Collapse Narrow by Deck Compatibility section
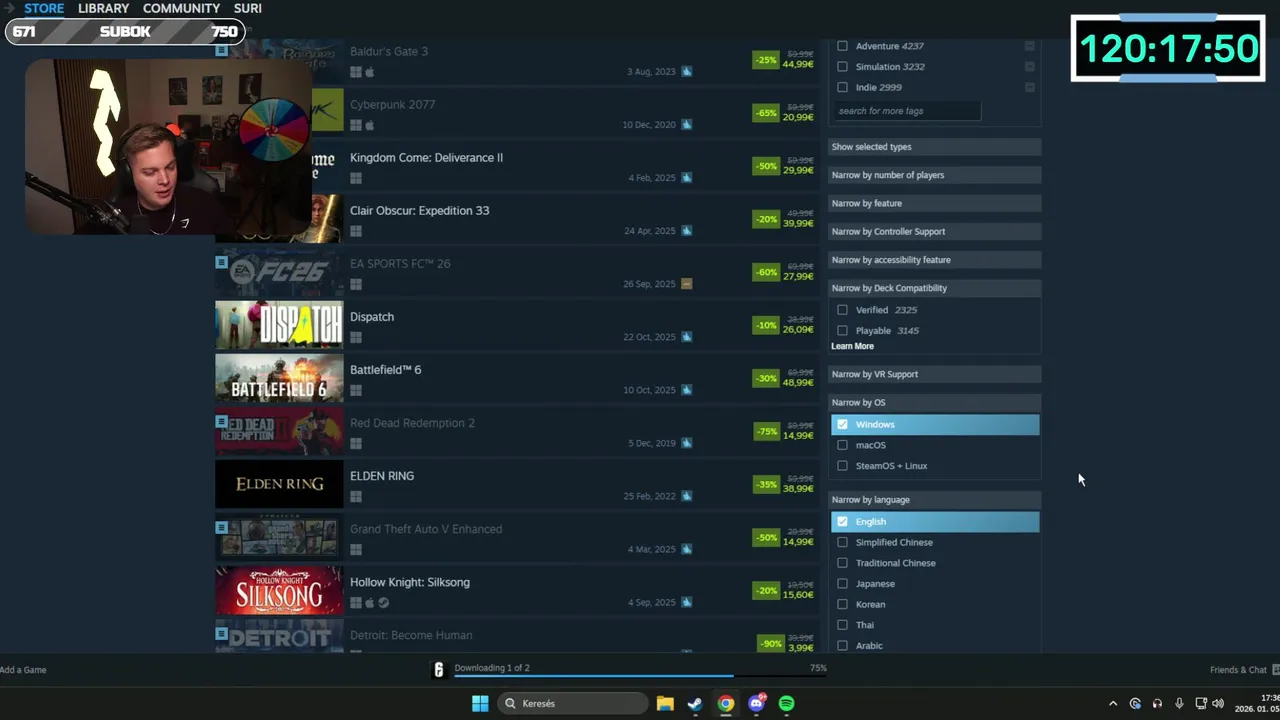 934,288
